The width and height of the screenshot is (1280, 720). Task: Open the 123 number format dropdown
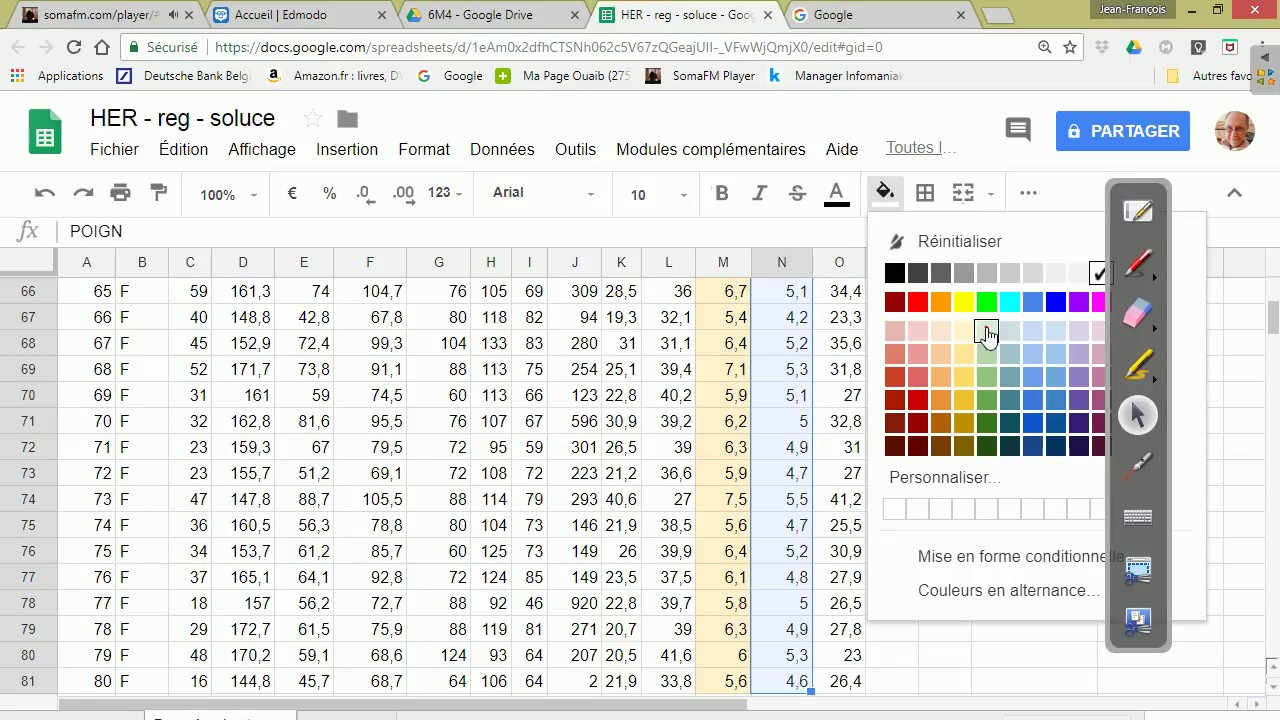pos(446,193)
